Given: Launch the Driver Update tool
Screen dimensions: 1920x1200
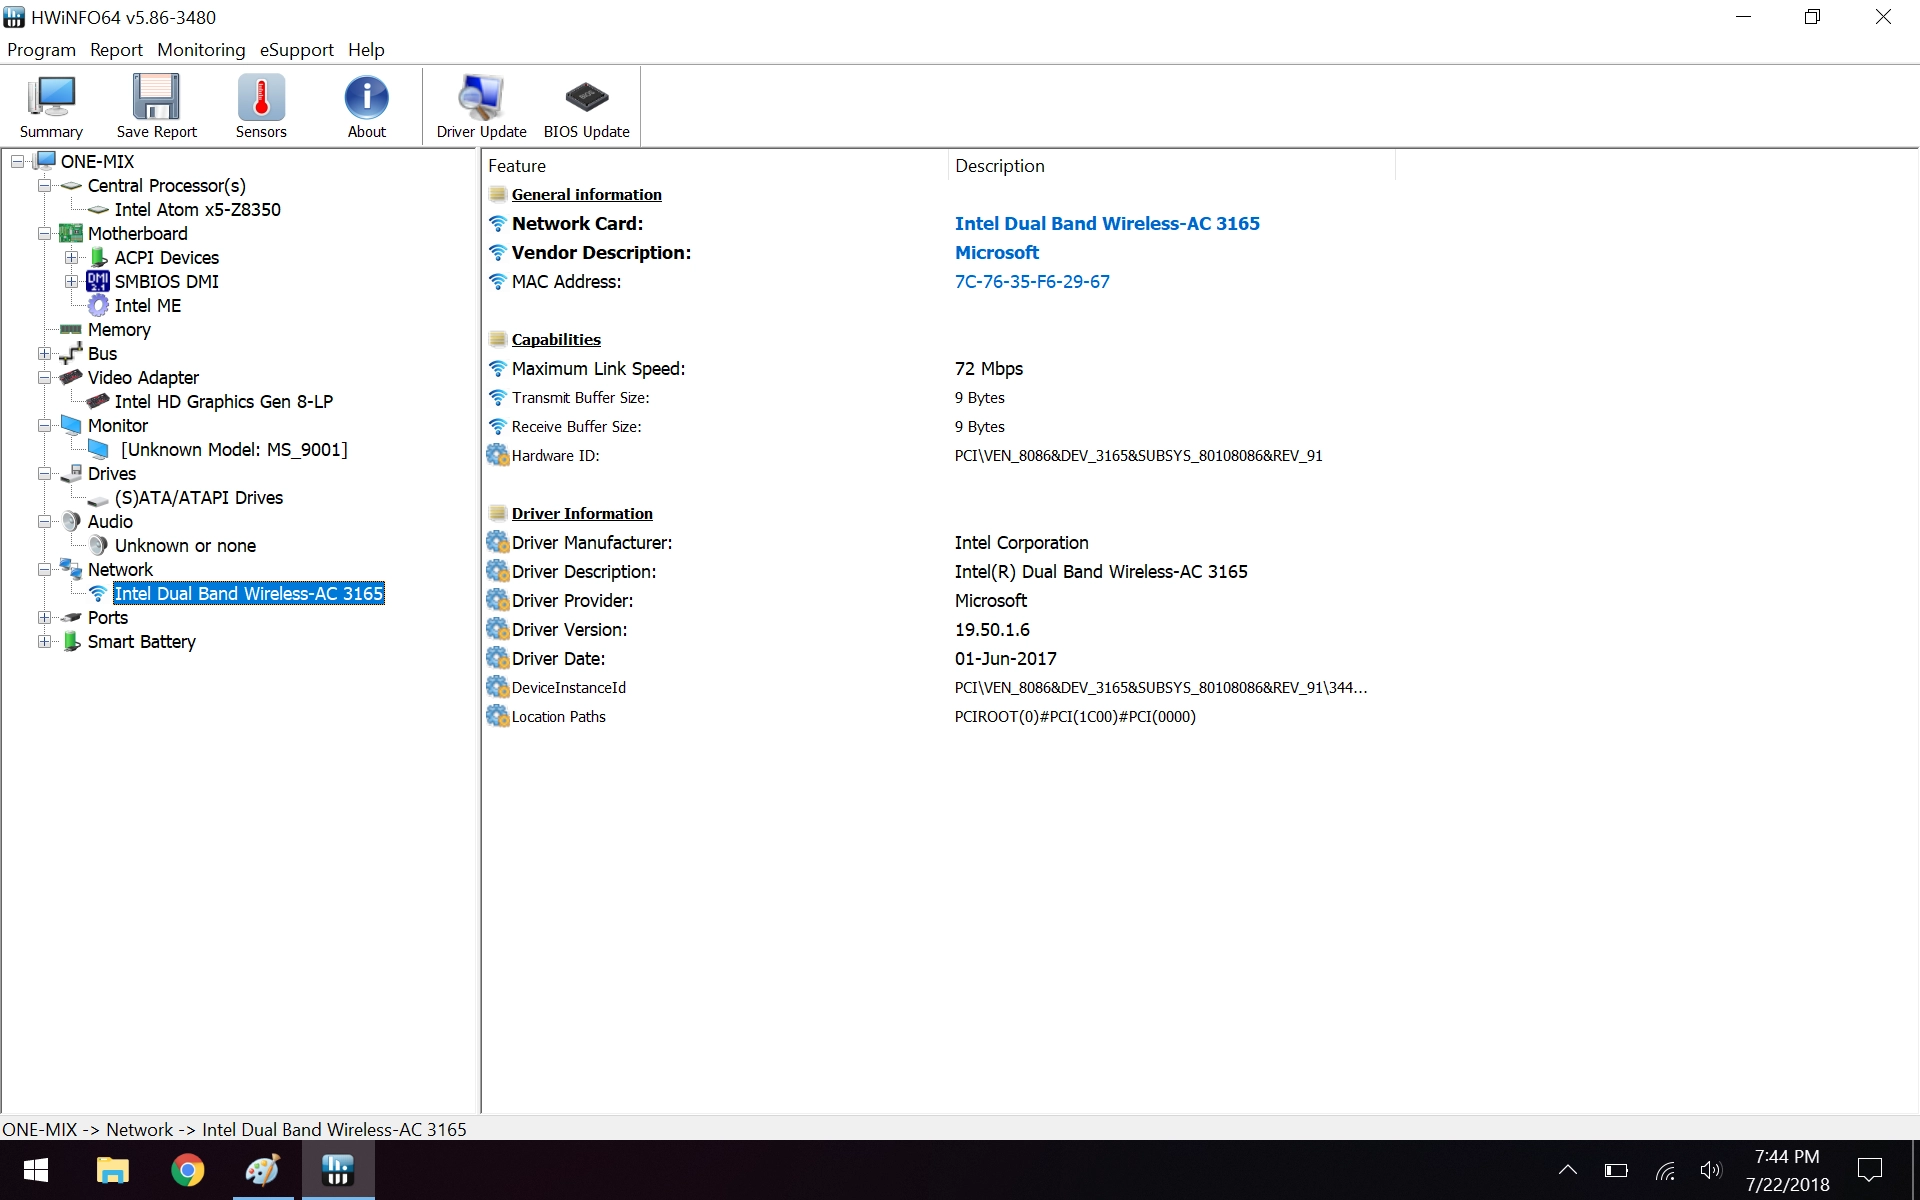Looking at the screenshot, I should point(481,106).
